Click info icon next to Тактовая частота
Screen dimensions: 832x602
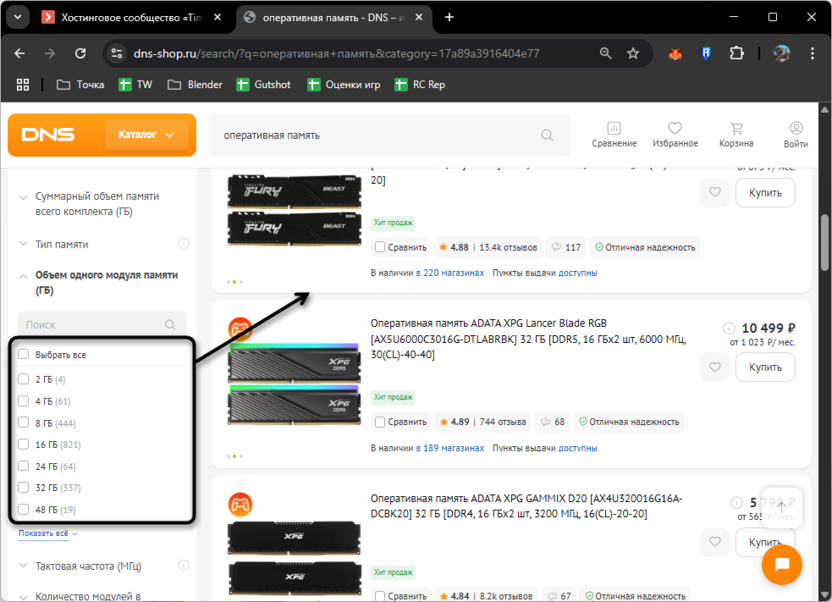184,565
